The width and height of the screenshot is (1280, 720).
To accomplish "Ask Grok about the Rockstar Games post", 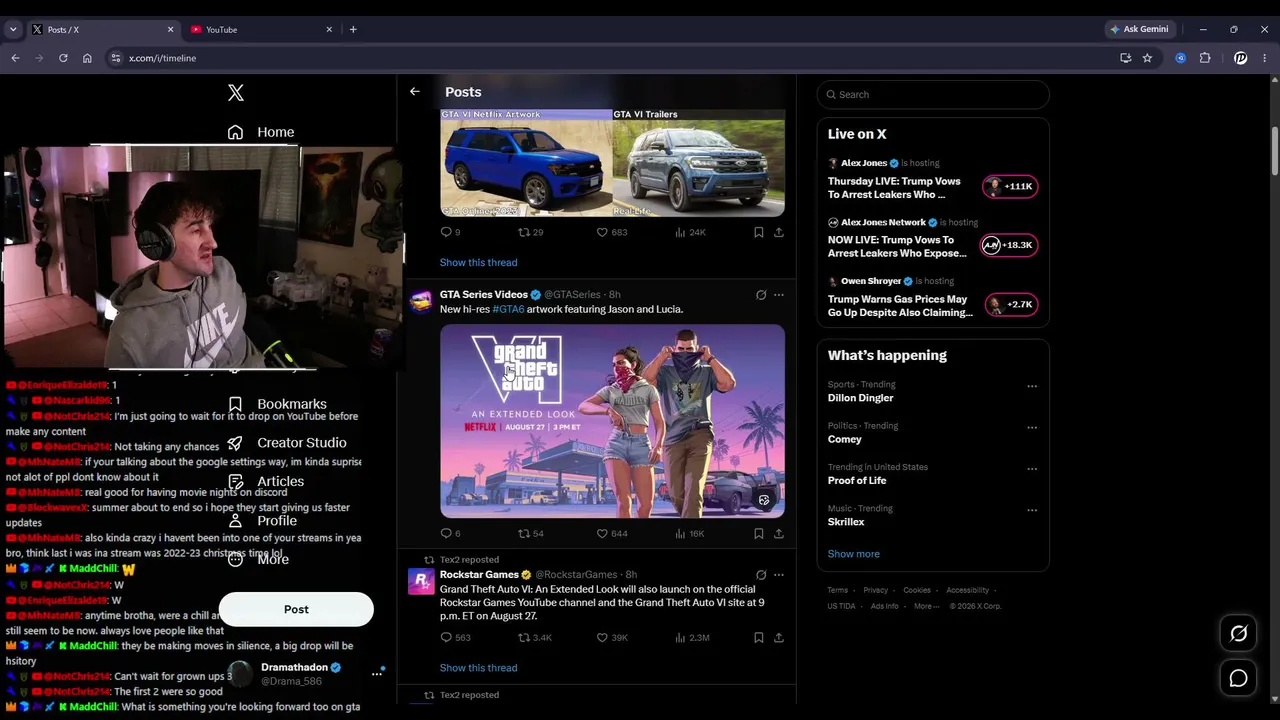I will [x=761, y=575].
